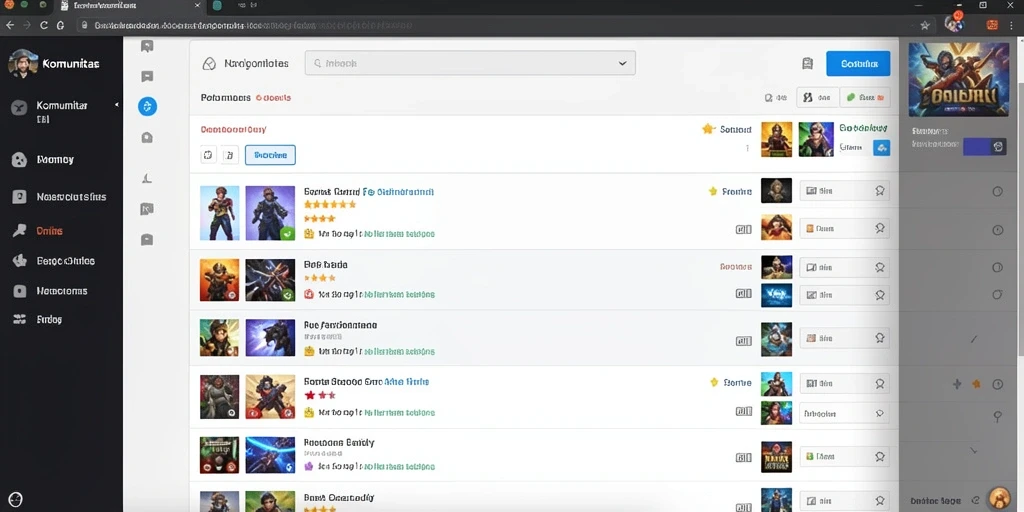Switch to the second browser tab with teal icon
This screenshot has height=512, width=1024.
217,6
